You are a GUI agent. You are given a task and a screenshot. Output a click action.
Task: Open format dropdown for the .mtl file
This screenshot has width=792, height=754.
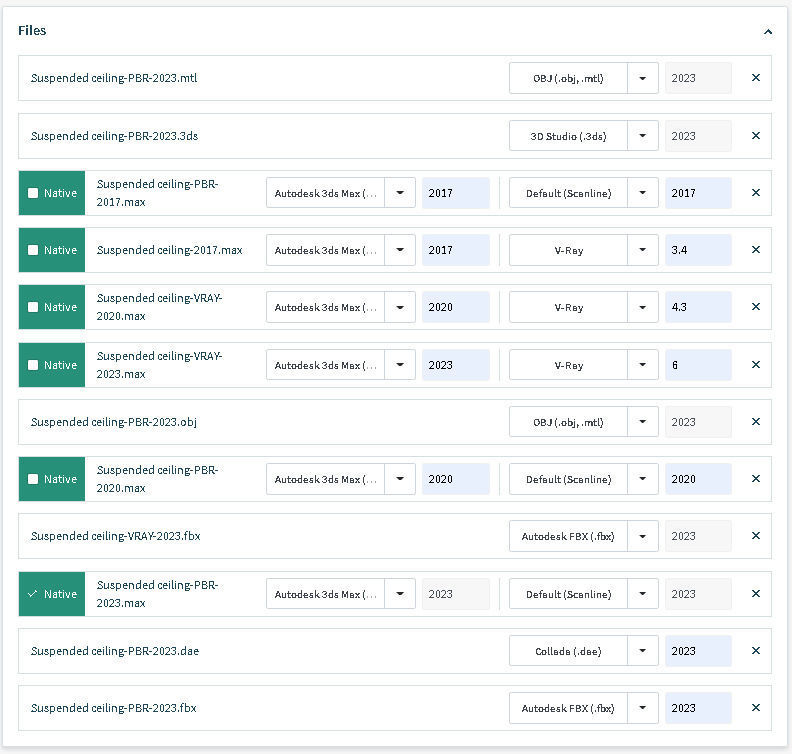pos(643,78)
